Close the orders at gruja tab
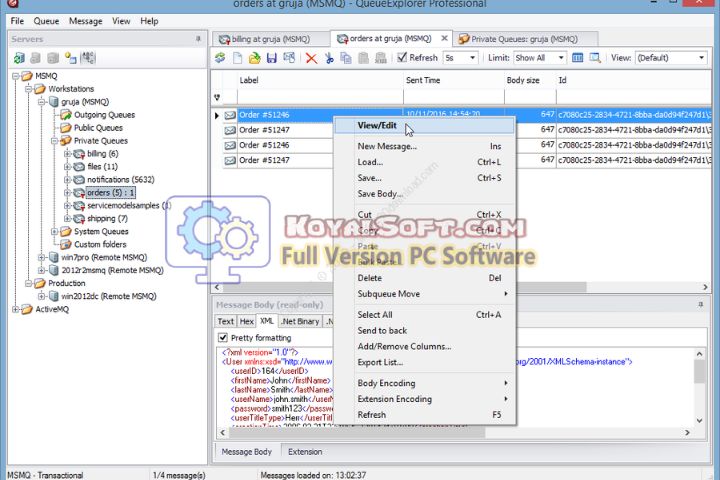The height and width of the screenshot is (480, 720). pos(444,39)
